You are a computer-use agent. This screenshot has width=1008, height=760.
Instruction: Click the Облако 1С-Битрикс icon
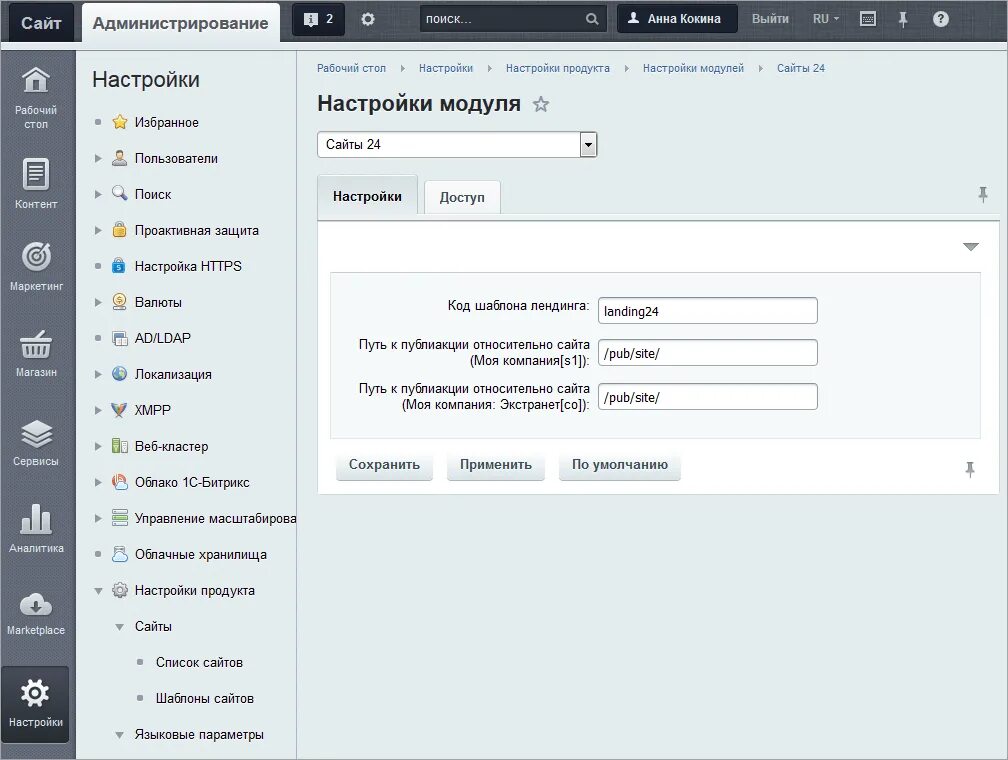[120, 482]
